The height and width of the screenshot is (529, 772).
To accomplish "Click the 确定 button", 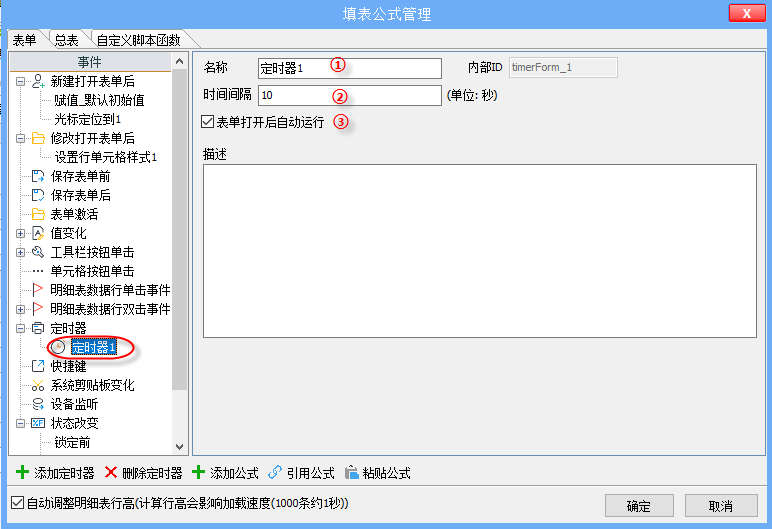I will pos(639,506).
